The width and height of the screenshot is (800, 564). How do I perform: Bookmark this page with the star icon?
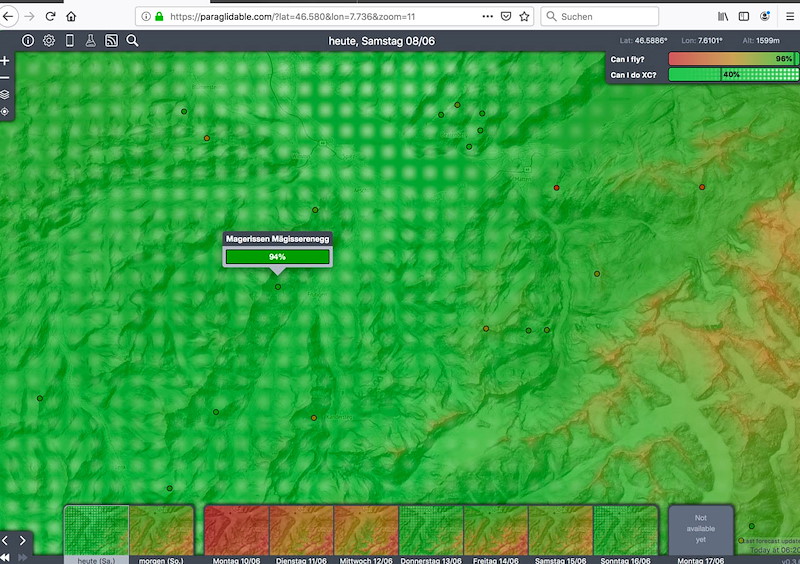(524, 16)
